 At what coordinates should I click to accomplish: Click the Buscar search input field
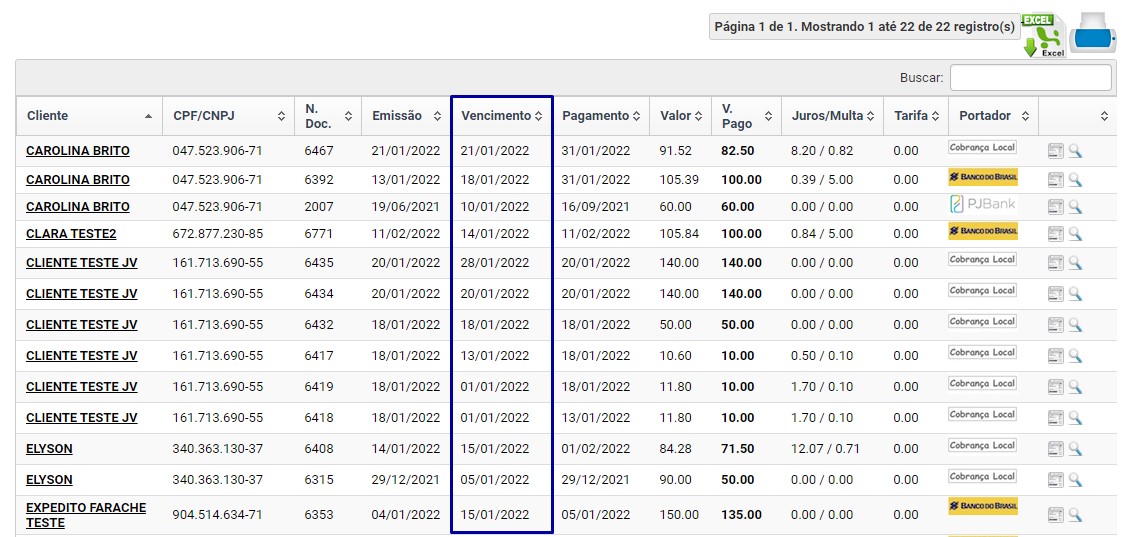(1030, 78)
